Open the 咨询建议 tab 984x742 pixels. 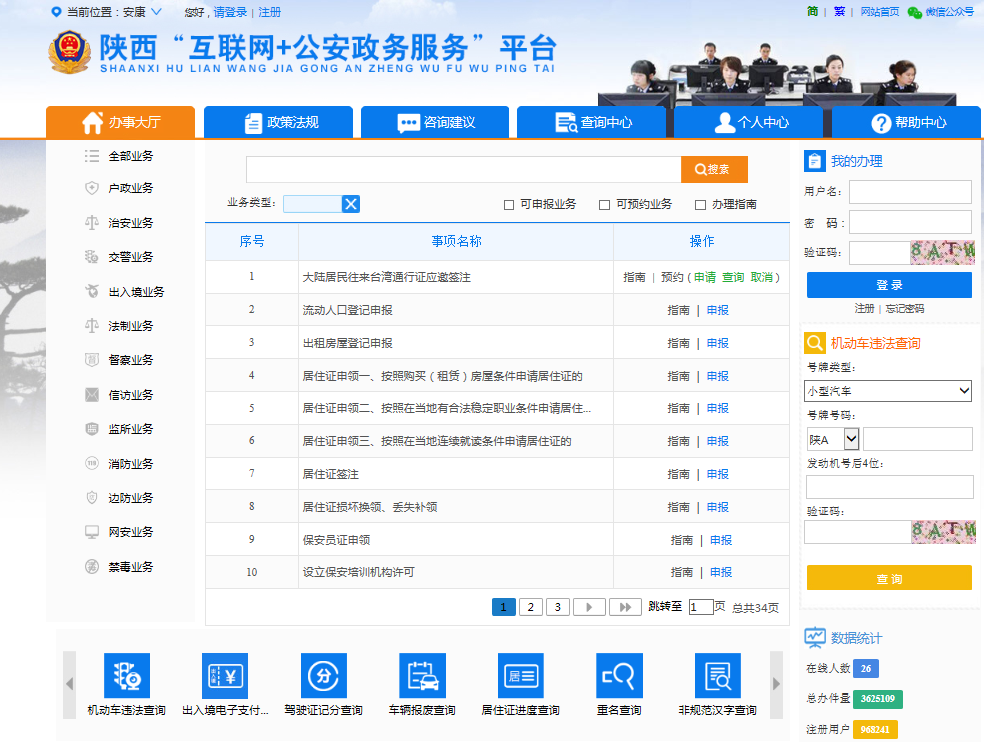pyautogui.click(x=435, y=122)
